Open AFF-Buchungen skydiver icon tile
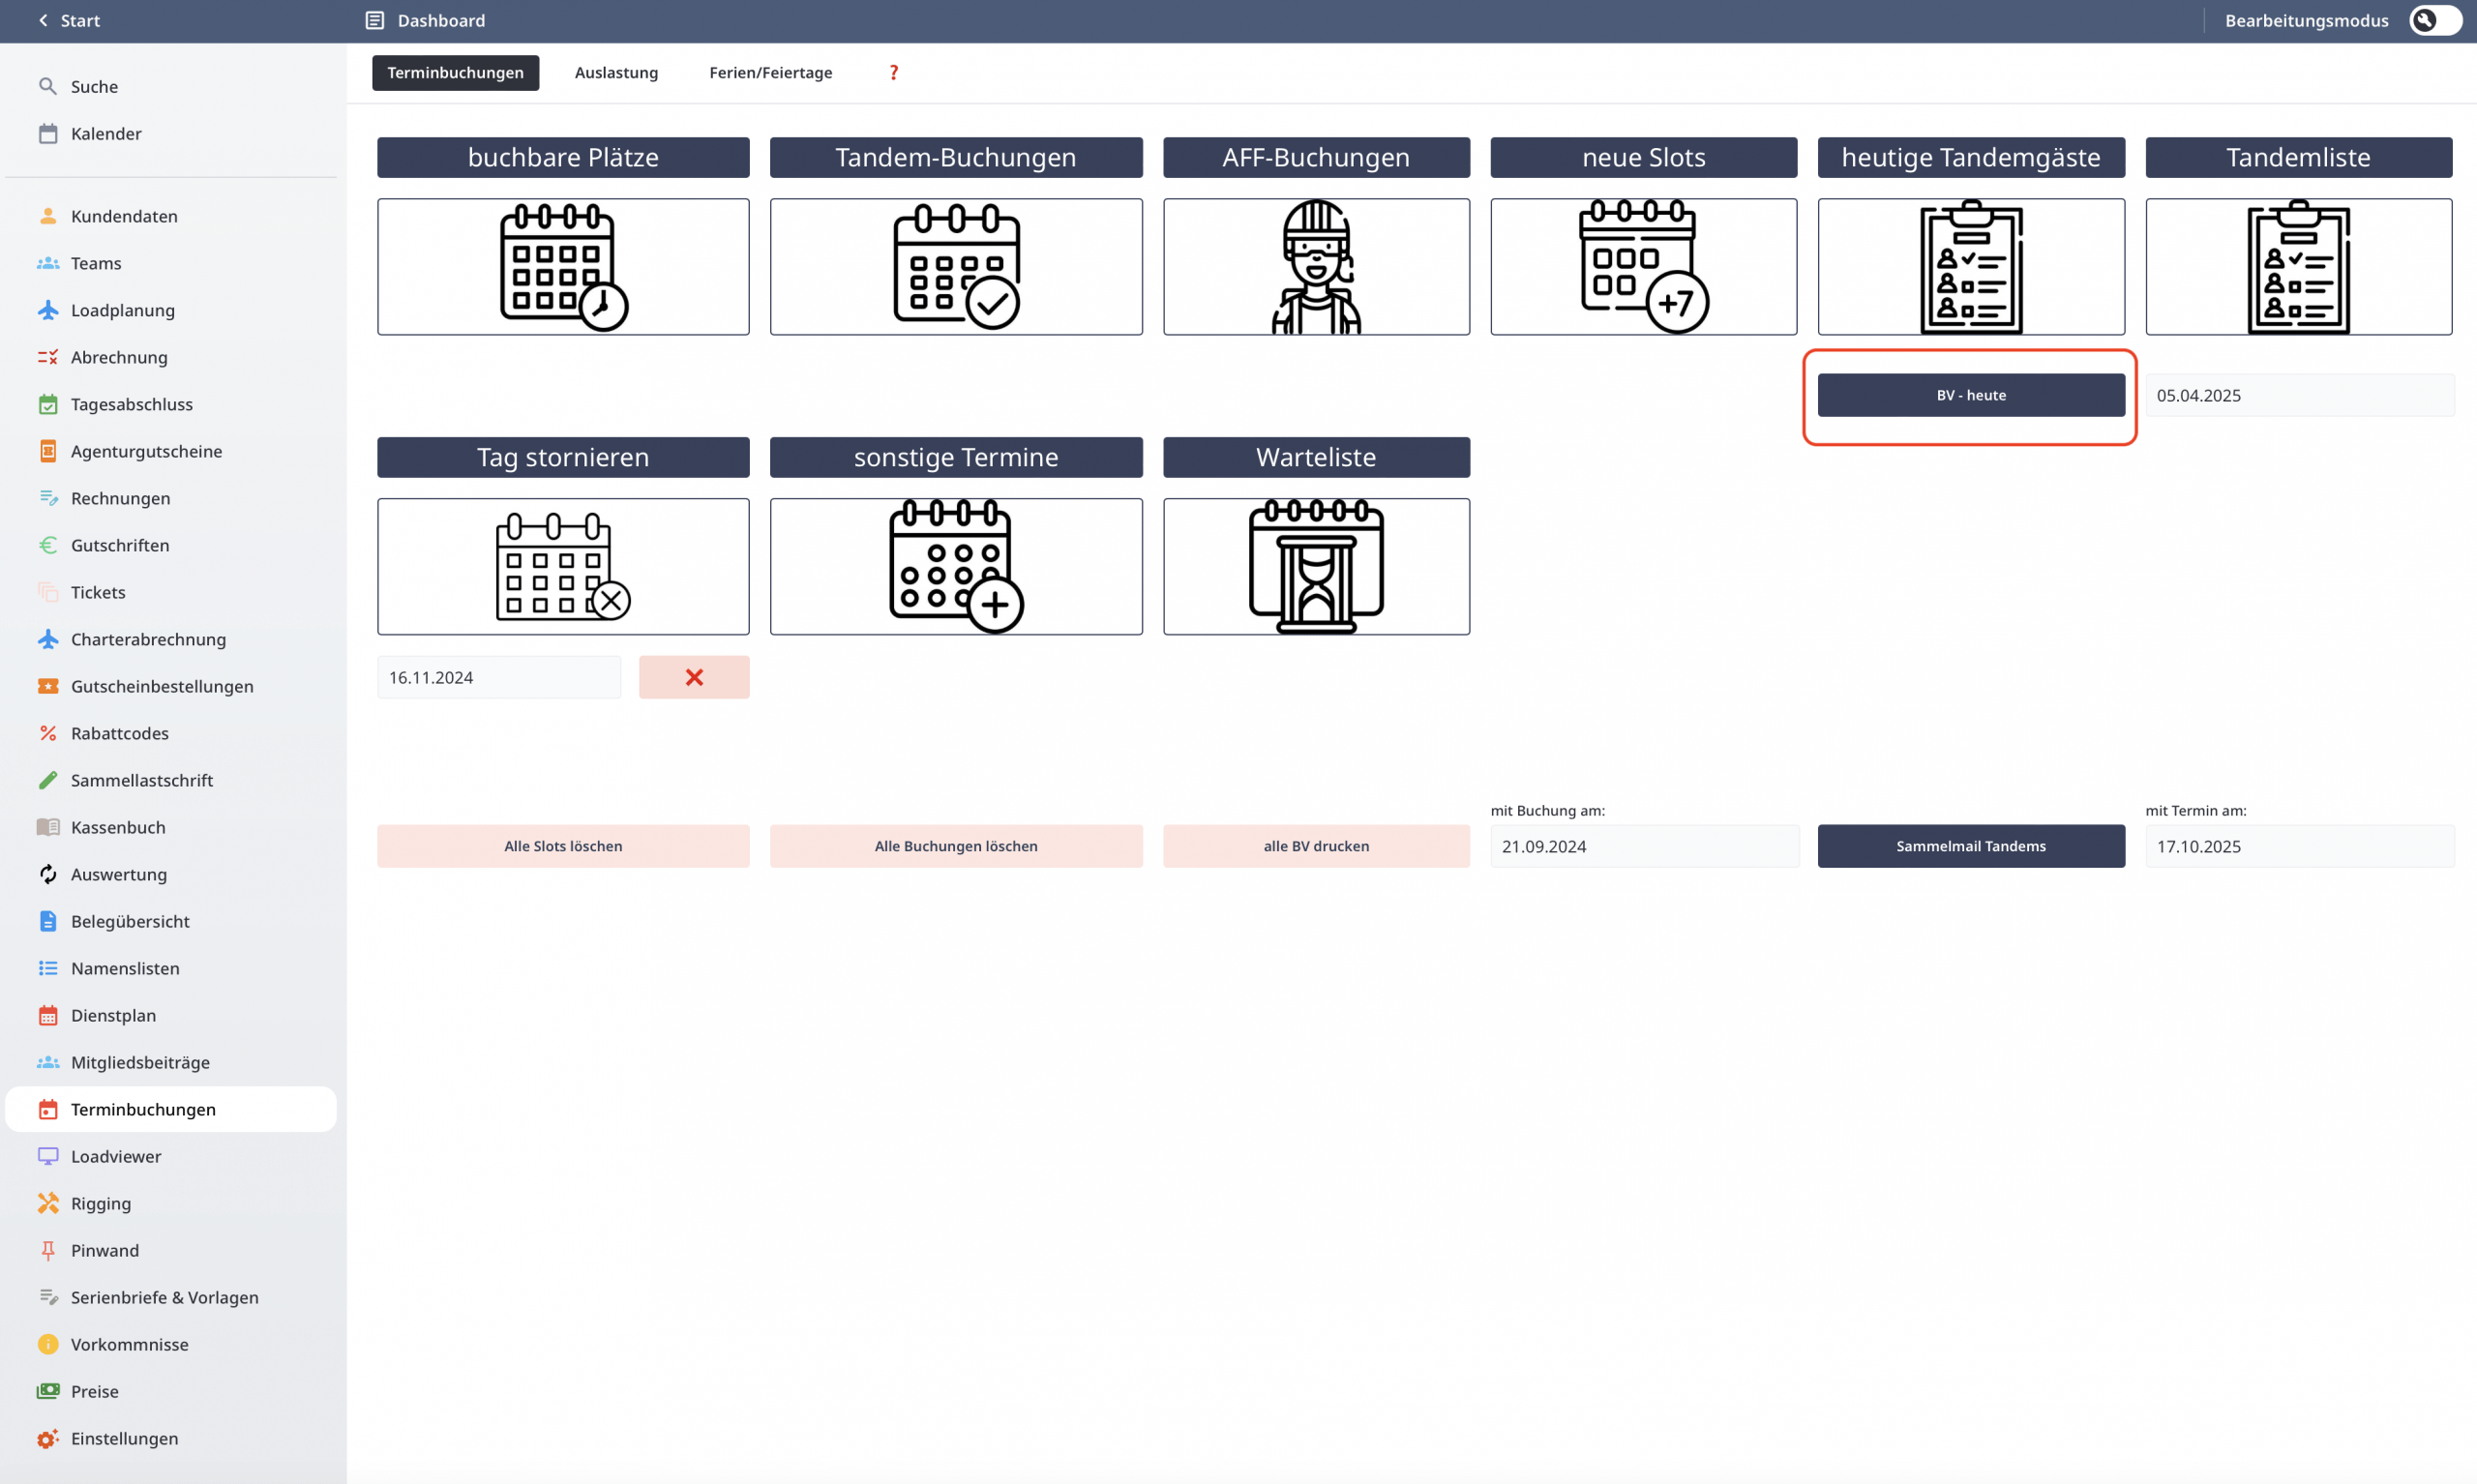This screenshot has height=1484, width=2477. tap(1315, 266)
